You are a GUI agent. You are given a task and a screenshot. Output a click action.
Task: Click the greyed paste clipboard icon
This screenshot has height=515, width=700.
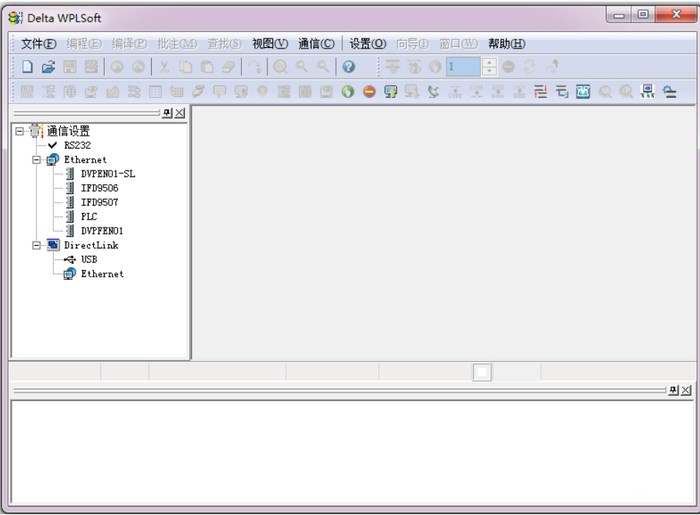click(x=207, y=67)
